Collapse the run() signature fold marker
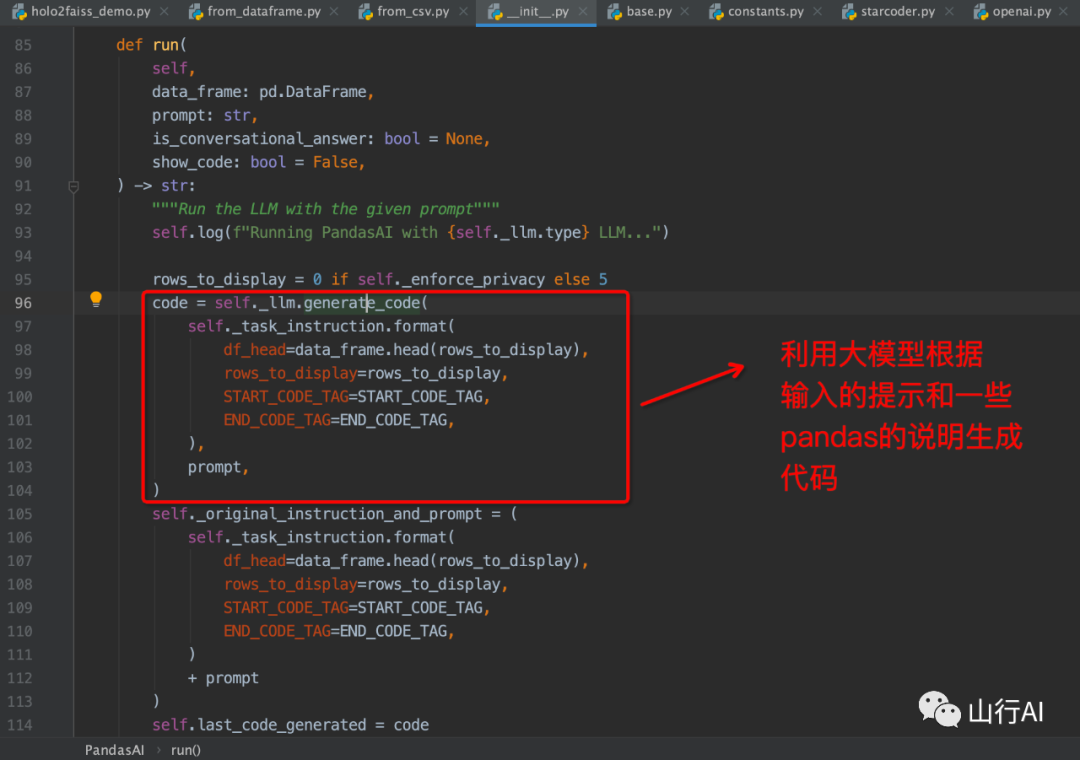This screenshot has height=760, width=1080. click(x=74, y=186)
